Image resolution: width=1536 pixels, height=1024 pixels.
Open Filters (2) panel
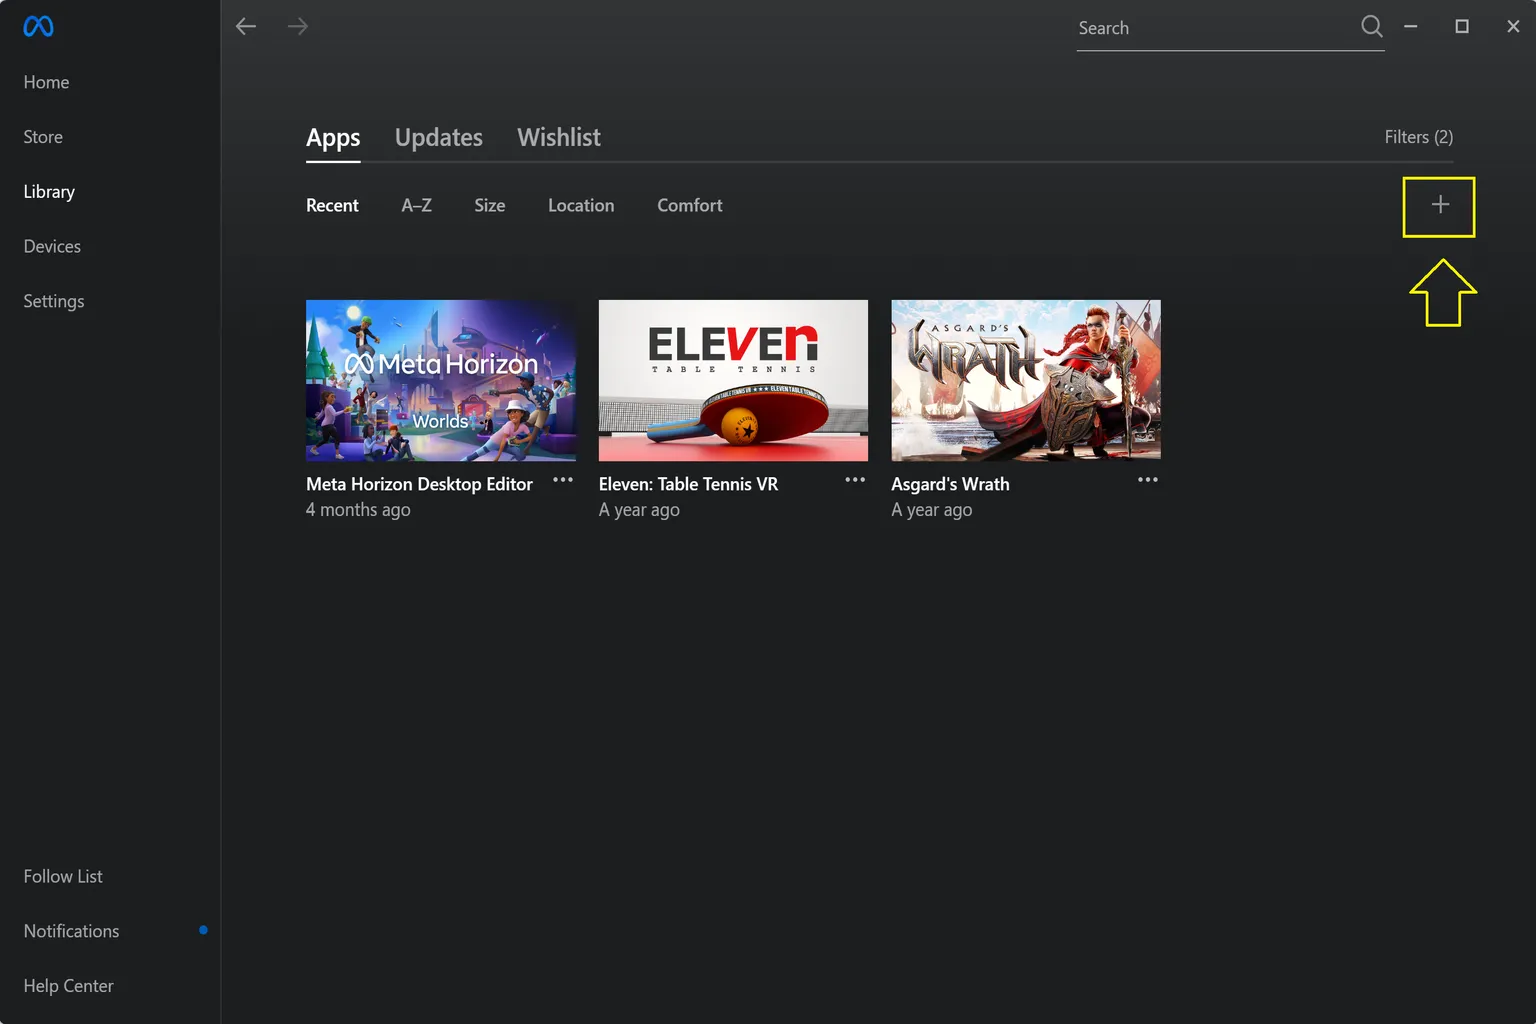[x=1419, y=137]
